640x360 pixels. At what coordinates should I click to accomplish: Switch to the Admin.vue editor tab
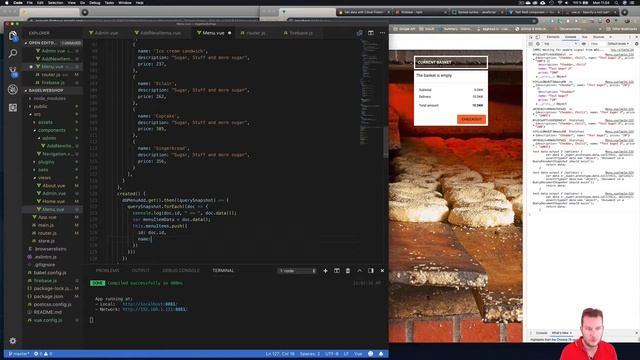105,33
